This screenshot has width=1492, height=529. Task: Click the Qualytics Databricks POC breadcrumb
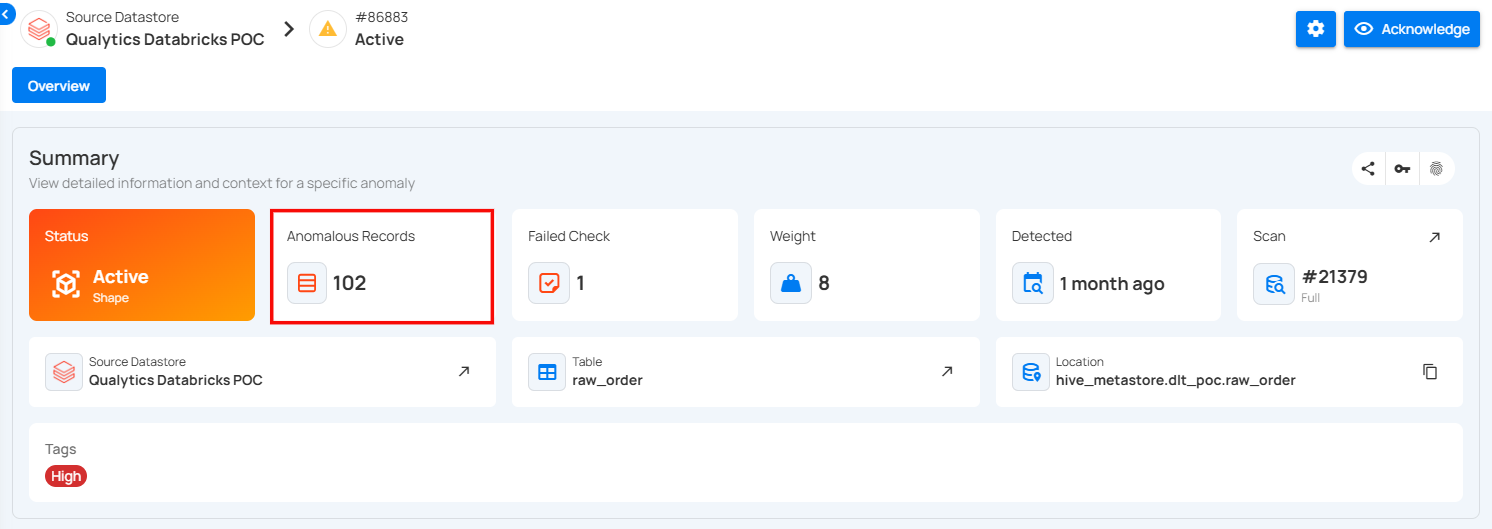click(x=165, y=40)
